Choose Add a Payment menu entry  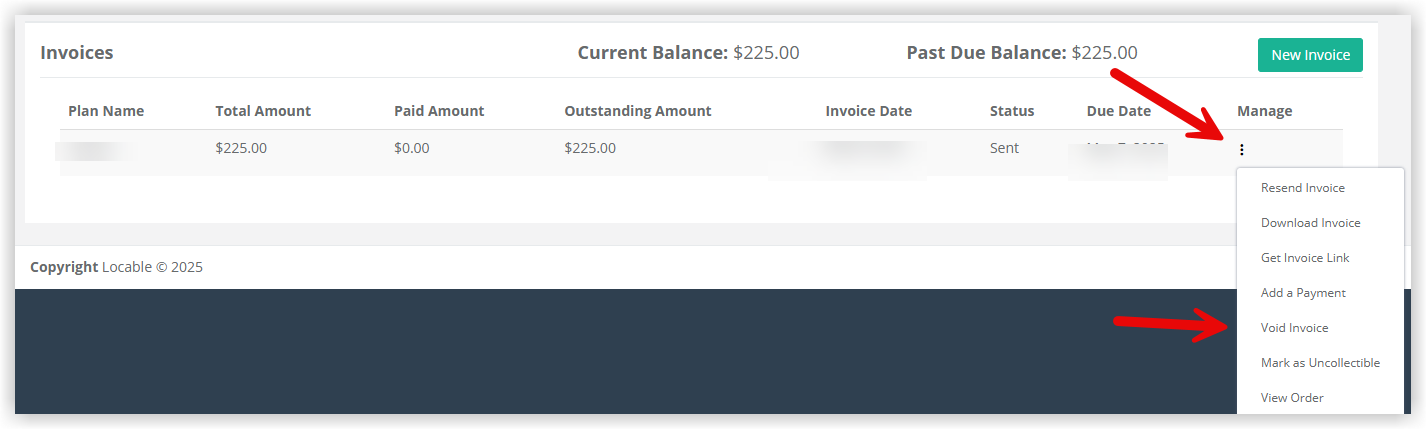pos(1303,293)
